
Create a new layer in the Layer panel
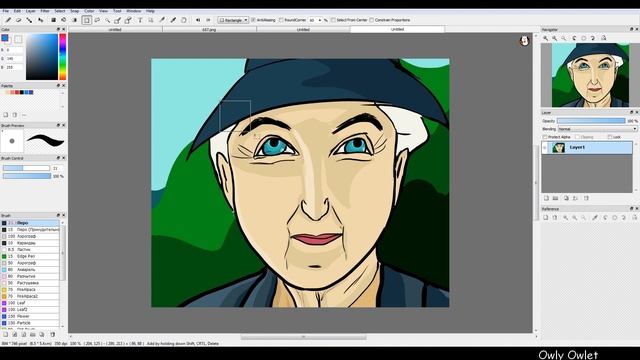coord(546,198)
